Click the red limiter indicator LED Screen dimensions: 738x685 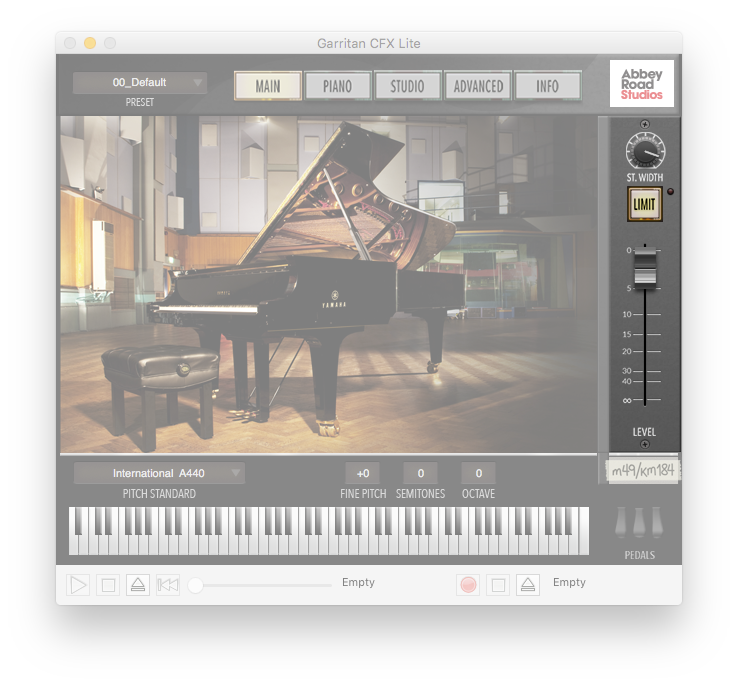[671, 192]
